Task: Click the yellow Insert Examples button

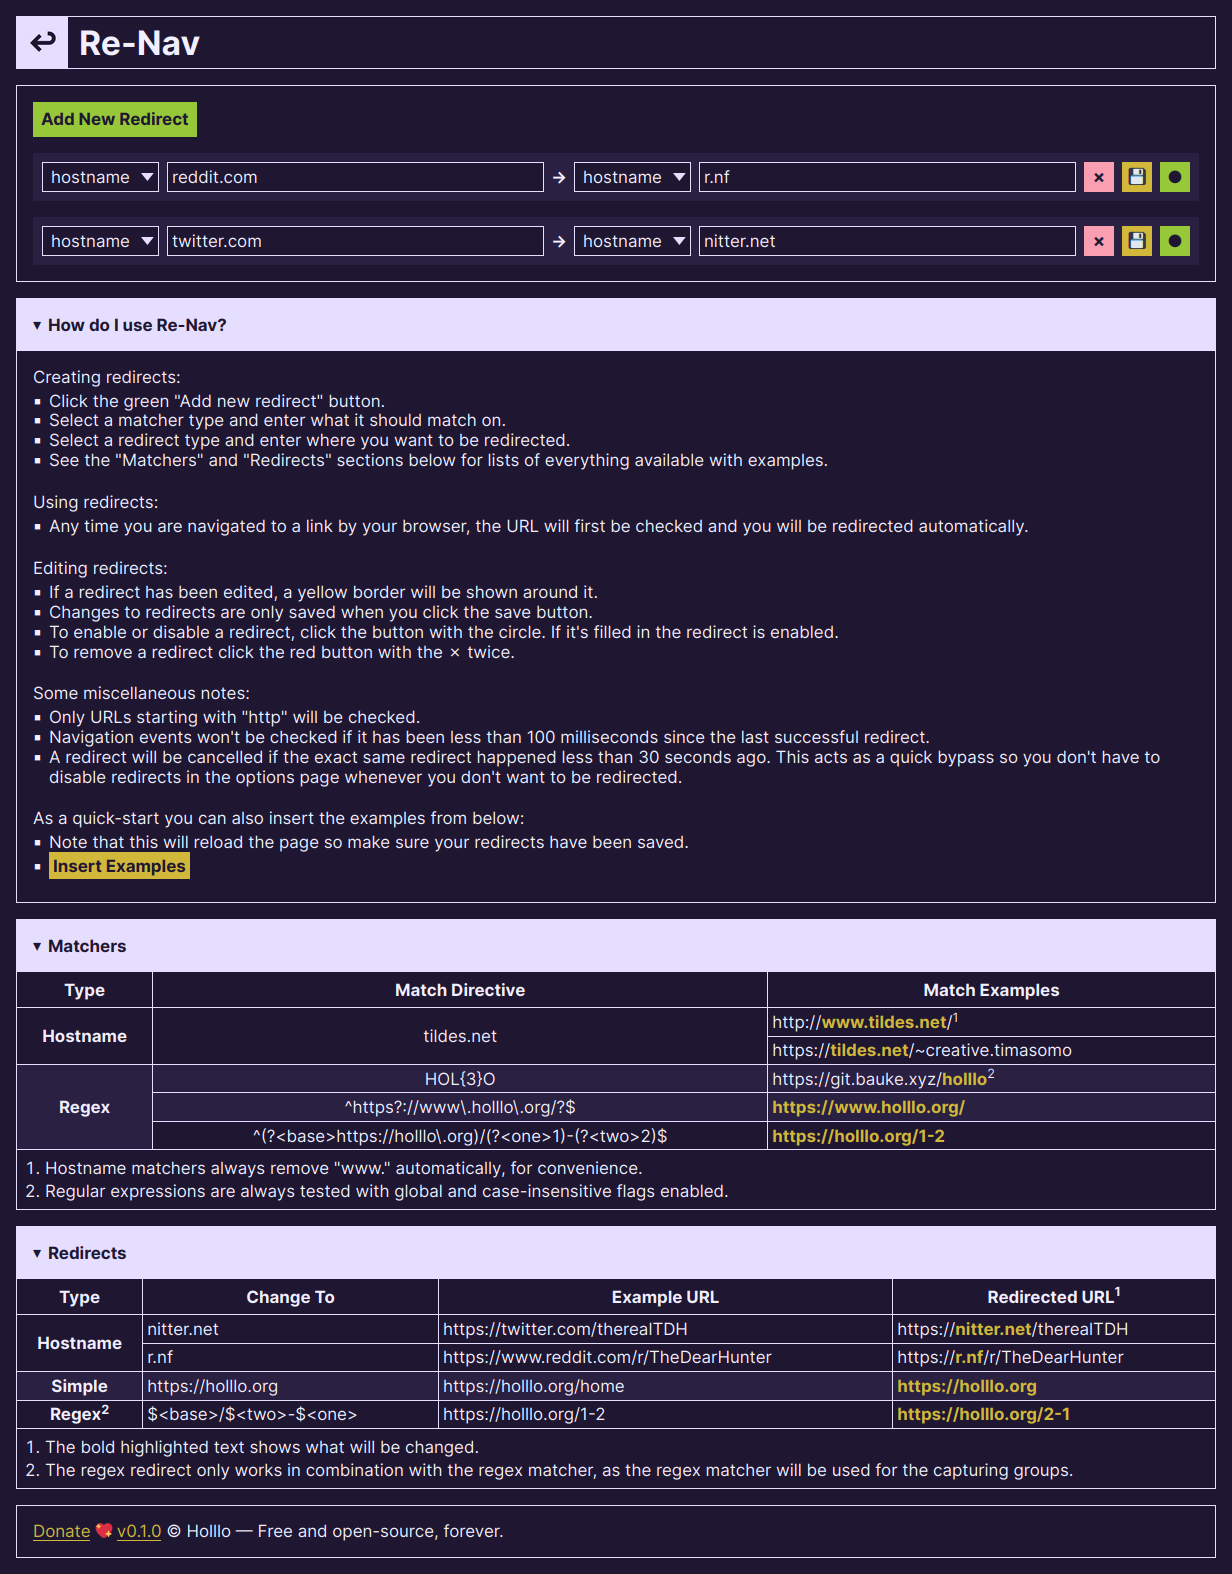Action: pyautogui.click(x=119, y=866)
